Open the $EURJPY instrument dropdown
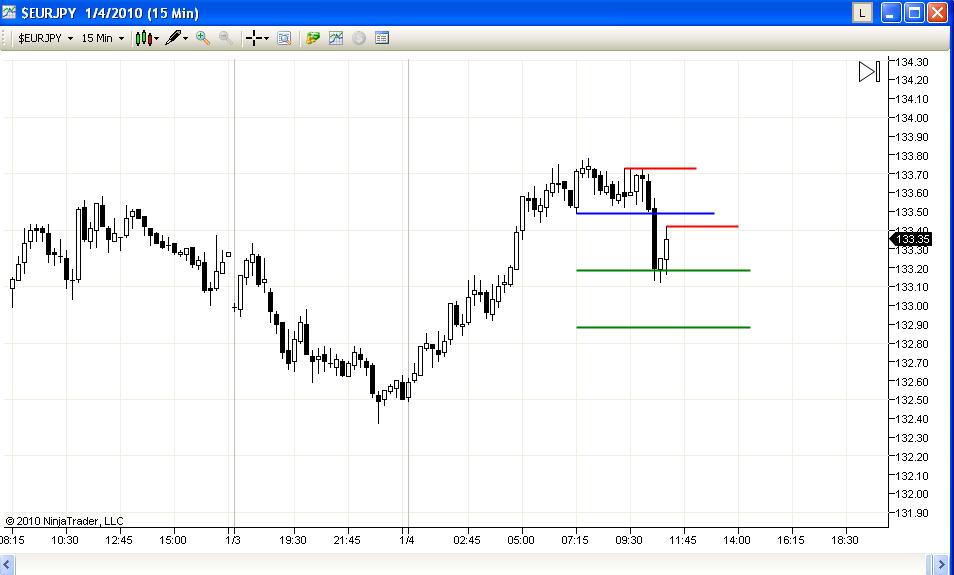This screenshot has width=954, height=575. click(x=46, y=38)
